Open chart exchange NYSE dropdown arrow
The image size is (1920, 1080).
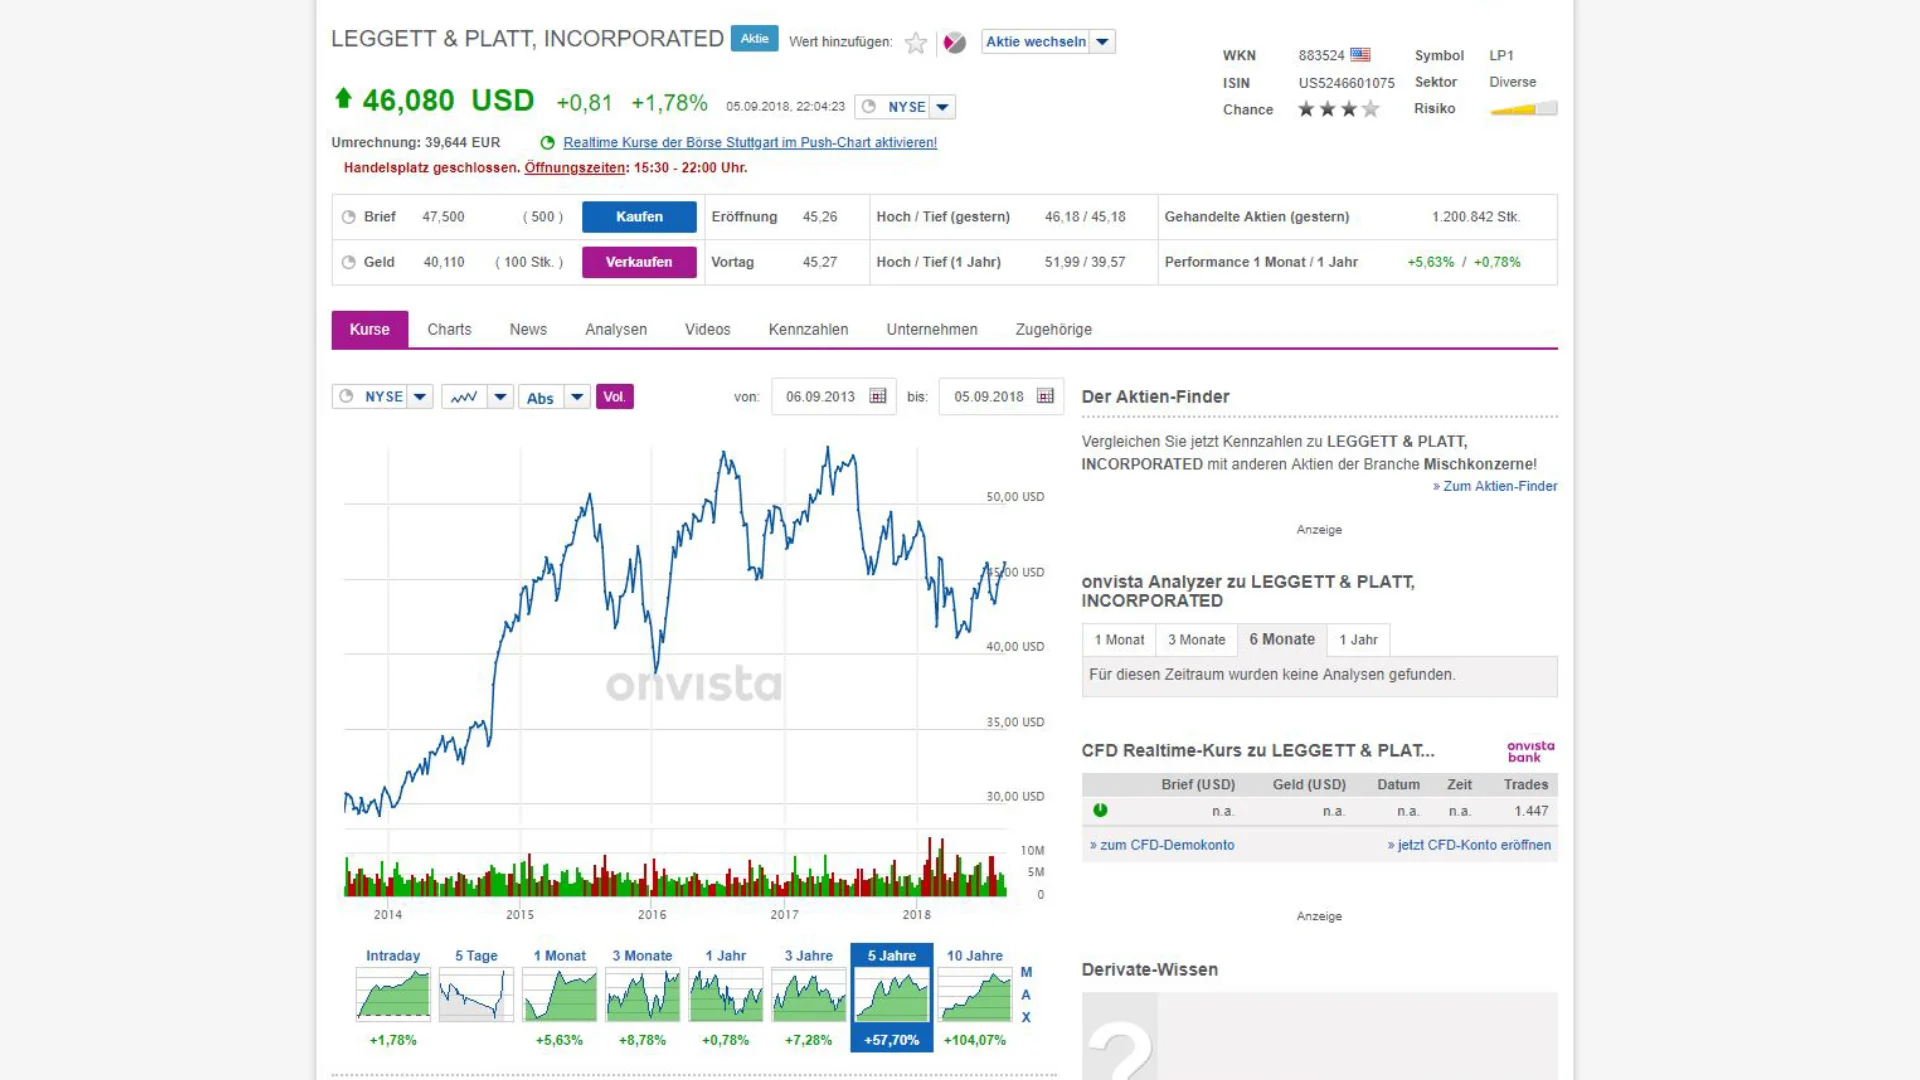420,397
